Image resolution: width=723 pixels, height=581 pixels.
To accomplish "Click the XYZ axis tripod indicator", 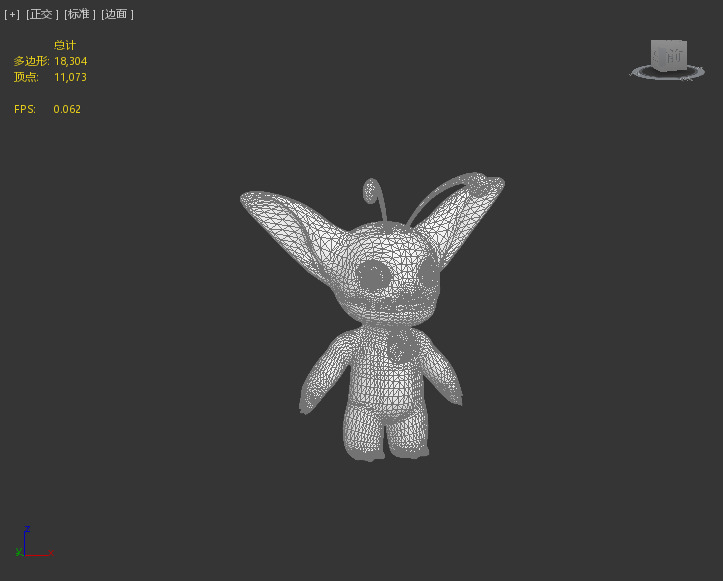I will click(x=35, y=542).
